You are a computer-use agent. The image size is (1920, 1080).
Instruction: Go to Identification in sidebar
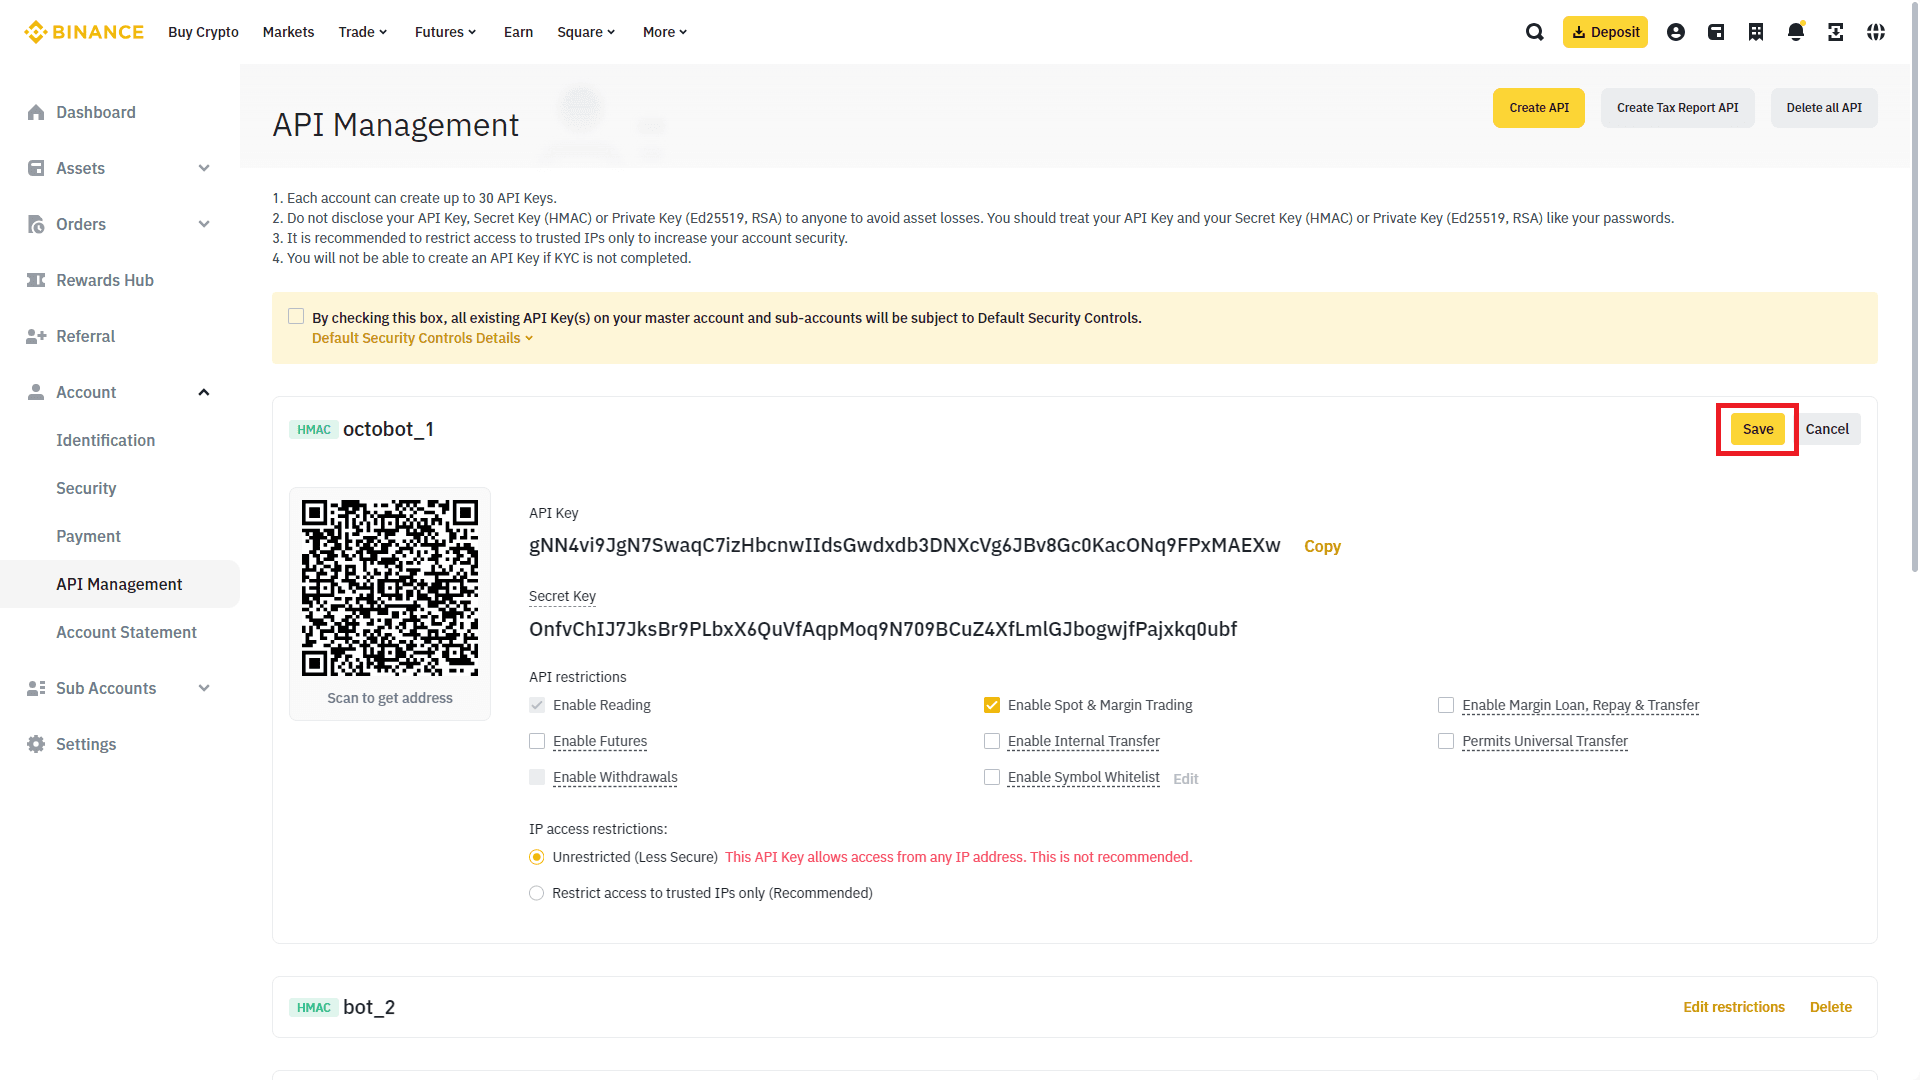105,440
